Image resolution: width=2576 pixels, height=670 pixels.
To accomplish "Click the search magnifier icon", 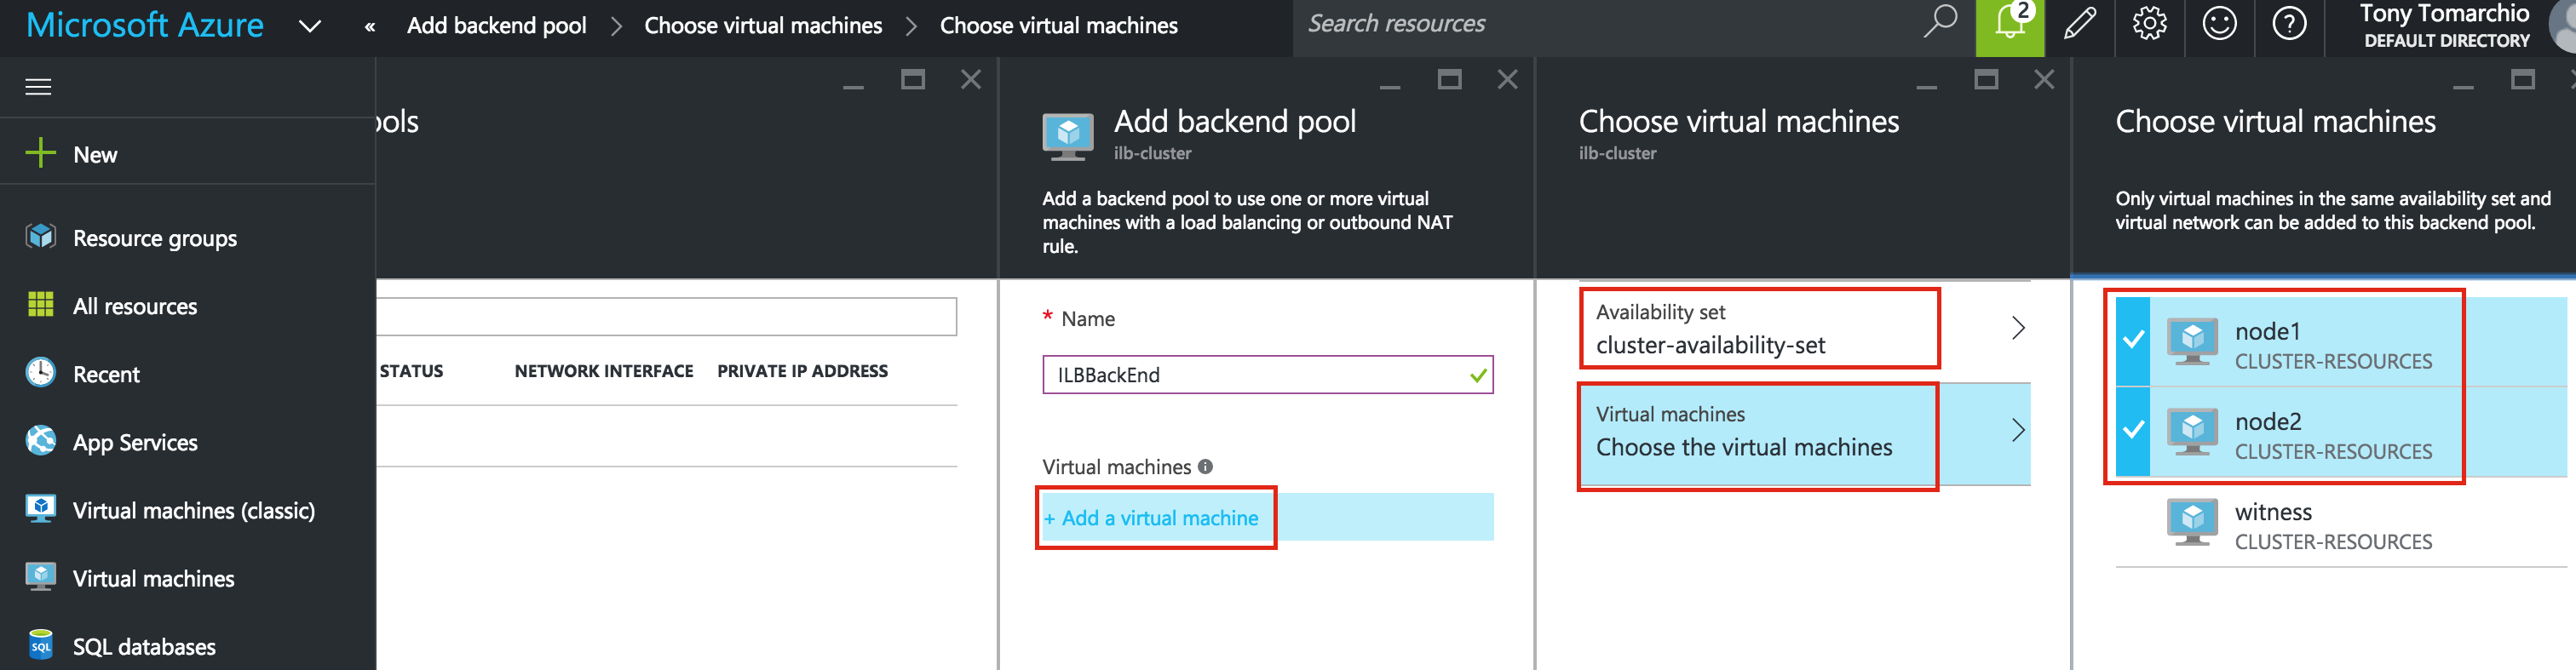I will (1940, 22).
